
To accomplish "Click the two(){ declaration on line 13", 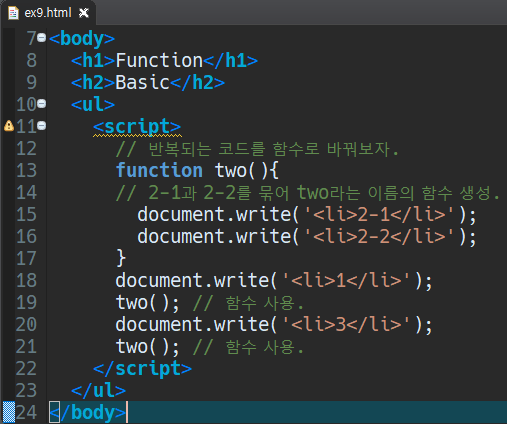I will pyautogui.click(x=246, y=171).
